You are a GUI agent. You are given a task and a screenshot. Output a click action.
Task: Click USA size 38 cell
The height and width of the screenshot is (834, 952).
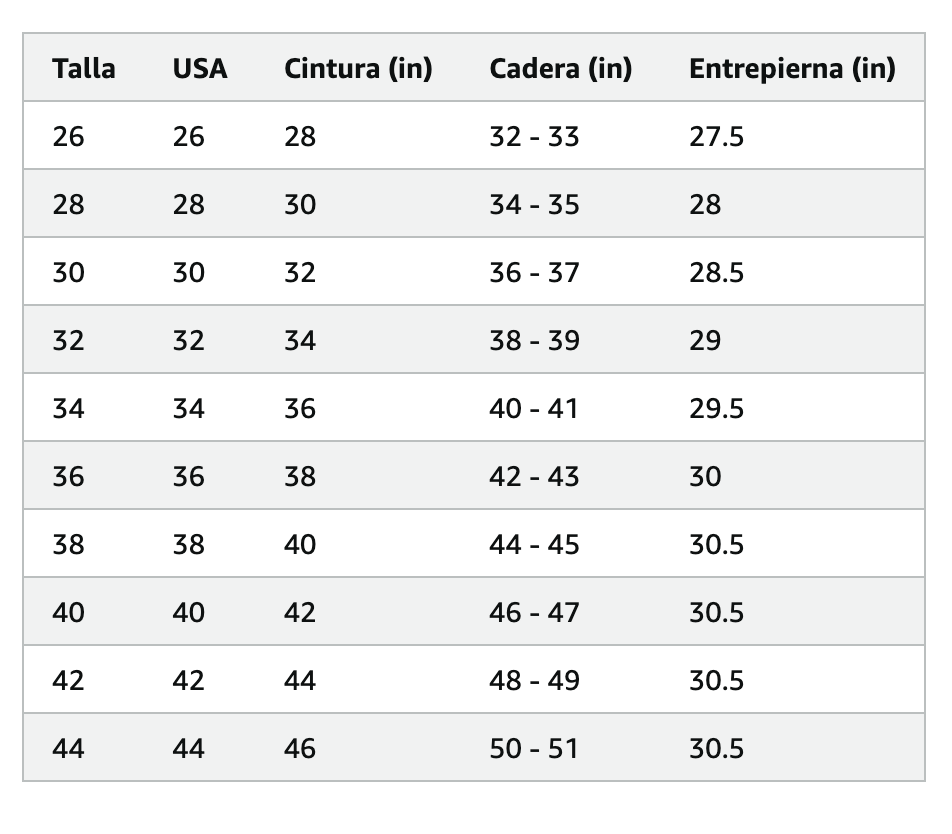tap(188, 544)
